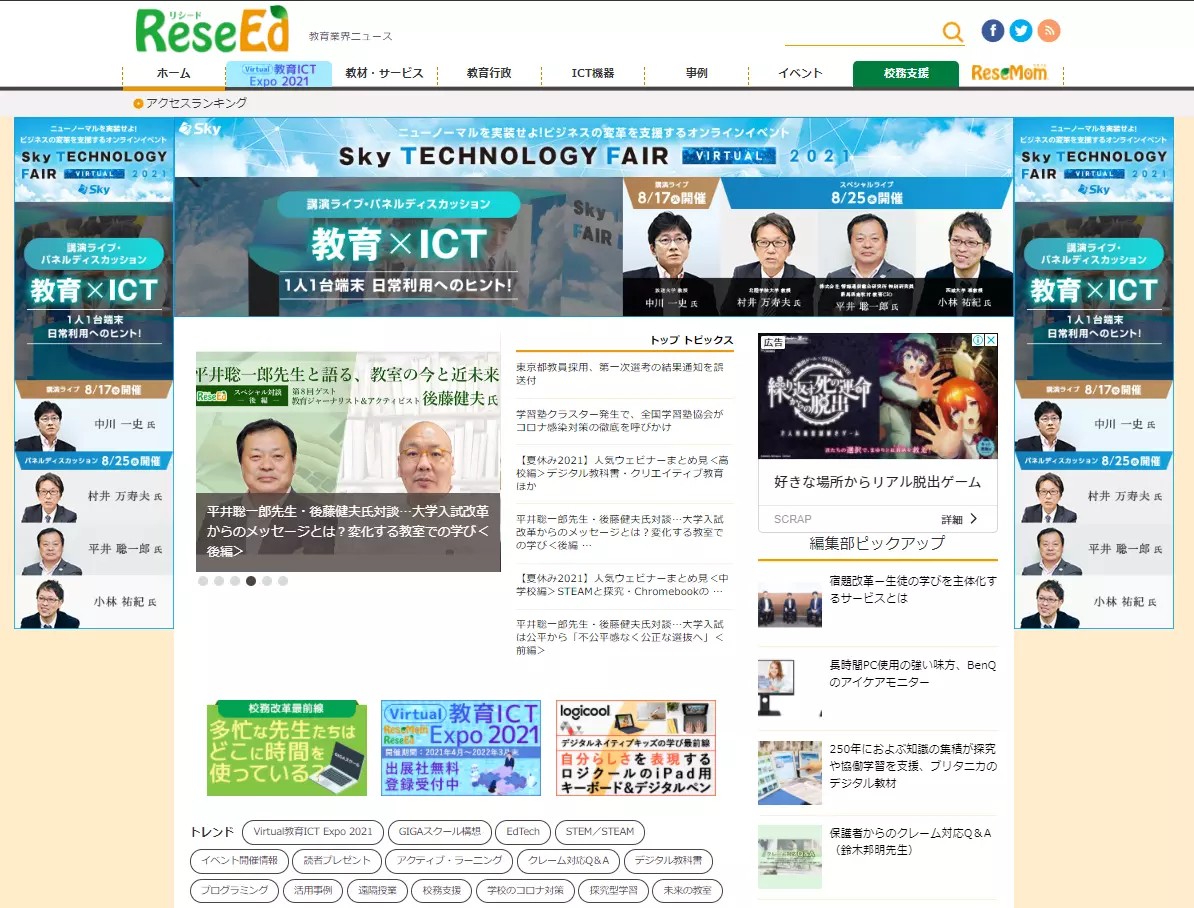
Task: Open the ReseMom logo link
Action: pos(1009,73)
